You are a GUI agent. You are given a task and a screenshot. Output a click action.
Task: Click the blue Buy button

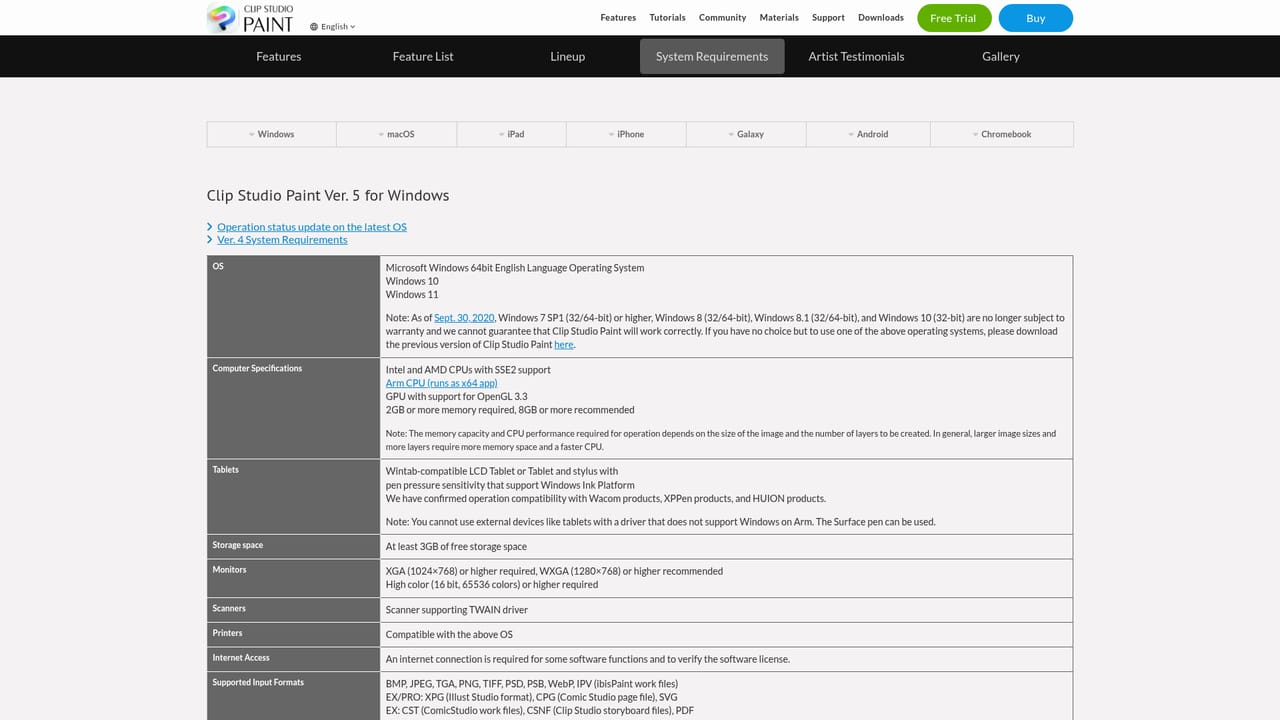tap(1036, 18)
